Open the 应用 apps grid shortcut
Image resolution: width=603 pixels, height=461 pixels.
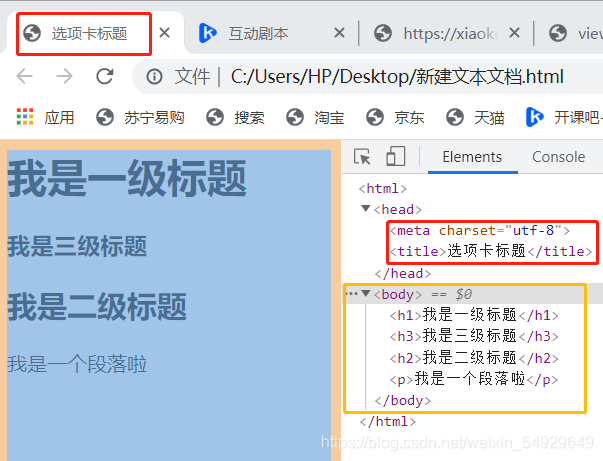click(45, 117)
